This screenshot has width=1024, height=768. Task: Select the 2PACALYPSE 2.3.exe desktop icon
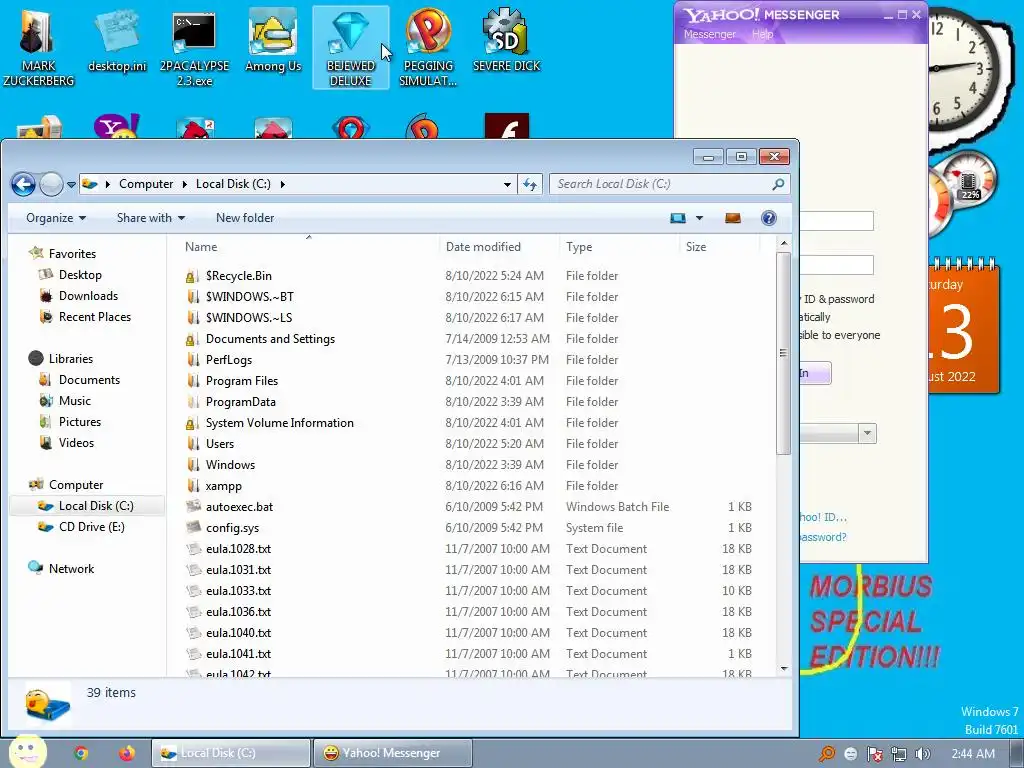pos(194,47)
